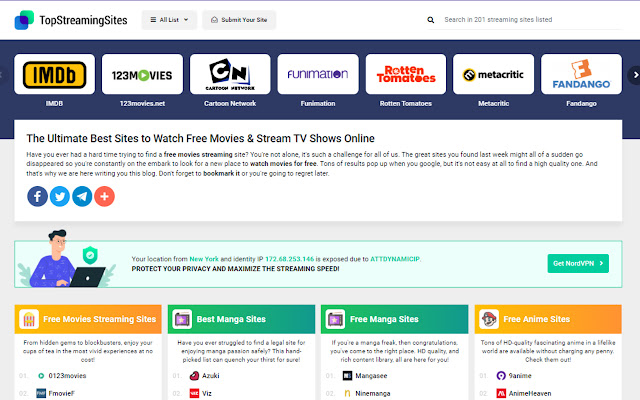Open the 0123movies list entry
The image size is (640, 400).
click(67, 376)
